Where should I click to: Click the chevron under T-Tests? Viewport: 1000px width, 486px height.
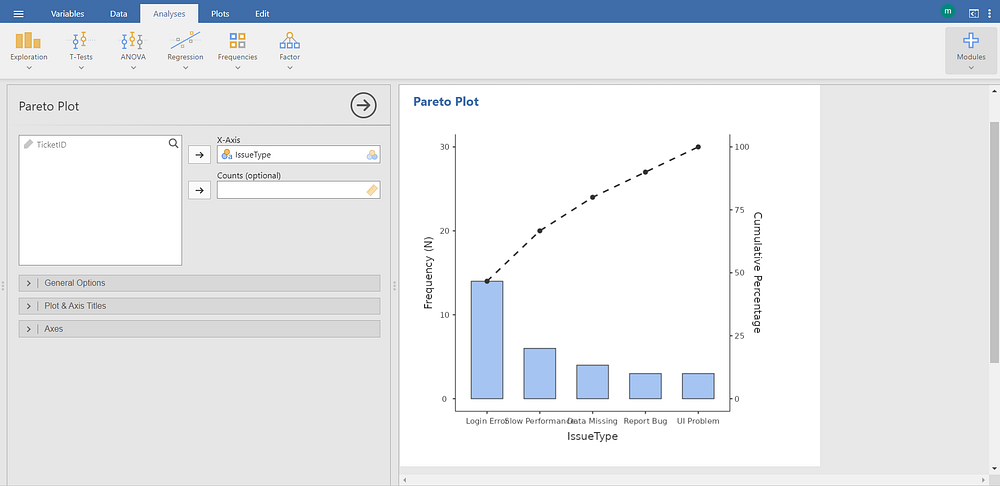(80, 68)
